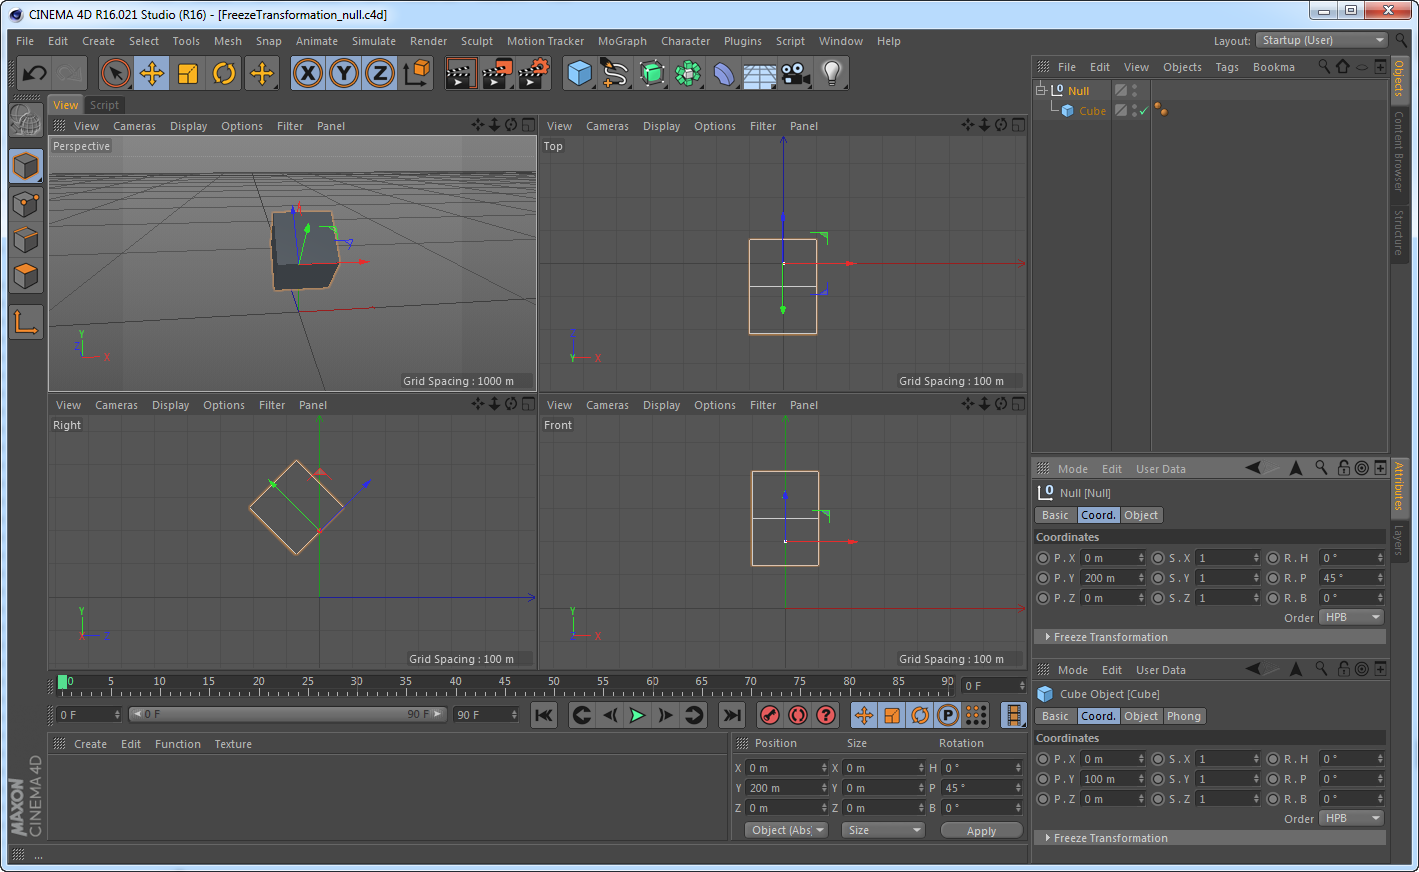
Task: Activate the Rotate tool
Action: pyautogui.click(x=224, y=73)
